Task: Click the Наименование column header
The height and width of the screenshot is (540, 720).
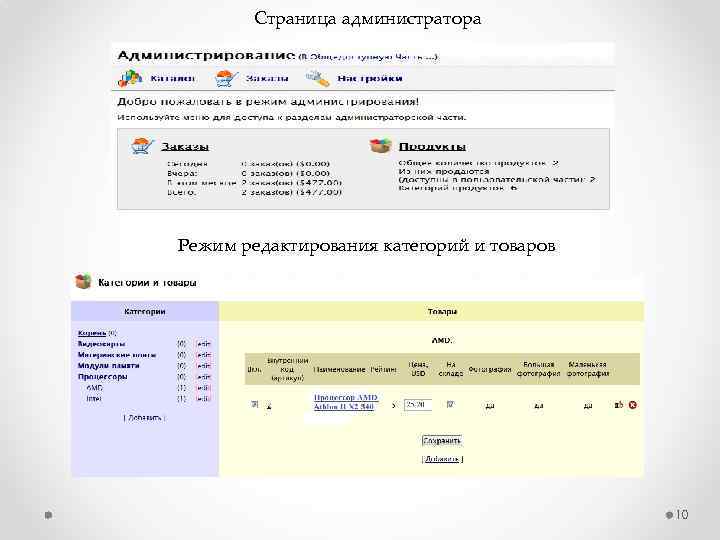Action: click(339, 369)
